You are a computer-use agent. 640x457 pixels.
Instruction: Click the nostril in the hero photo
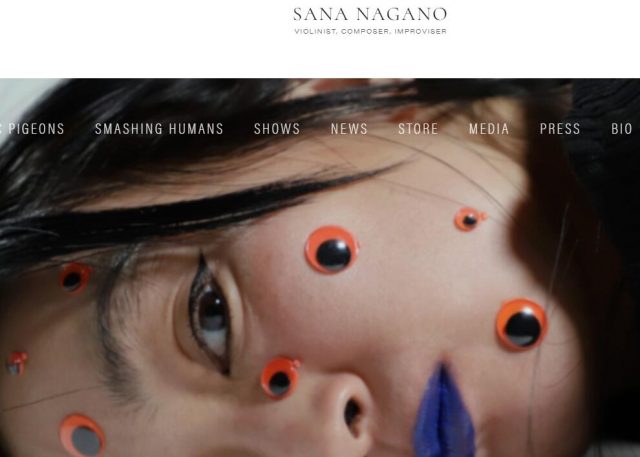(x=352, y=413)
